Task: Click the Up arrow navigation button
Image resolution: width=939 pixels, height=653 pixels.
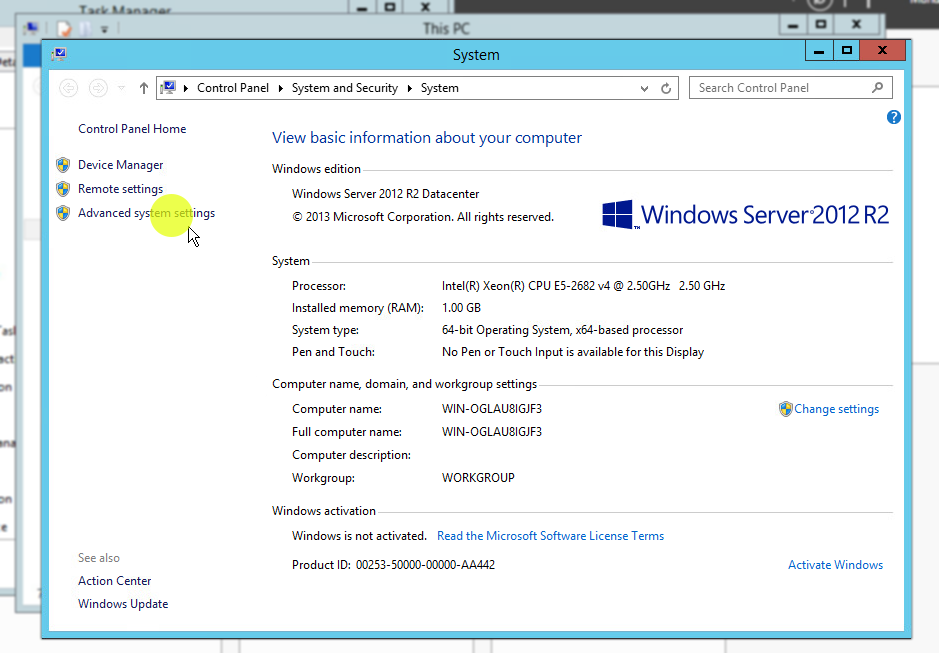Action: click(144, 88)
